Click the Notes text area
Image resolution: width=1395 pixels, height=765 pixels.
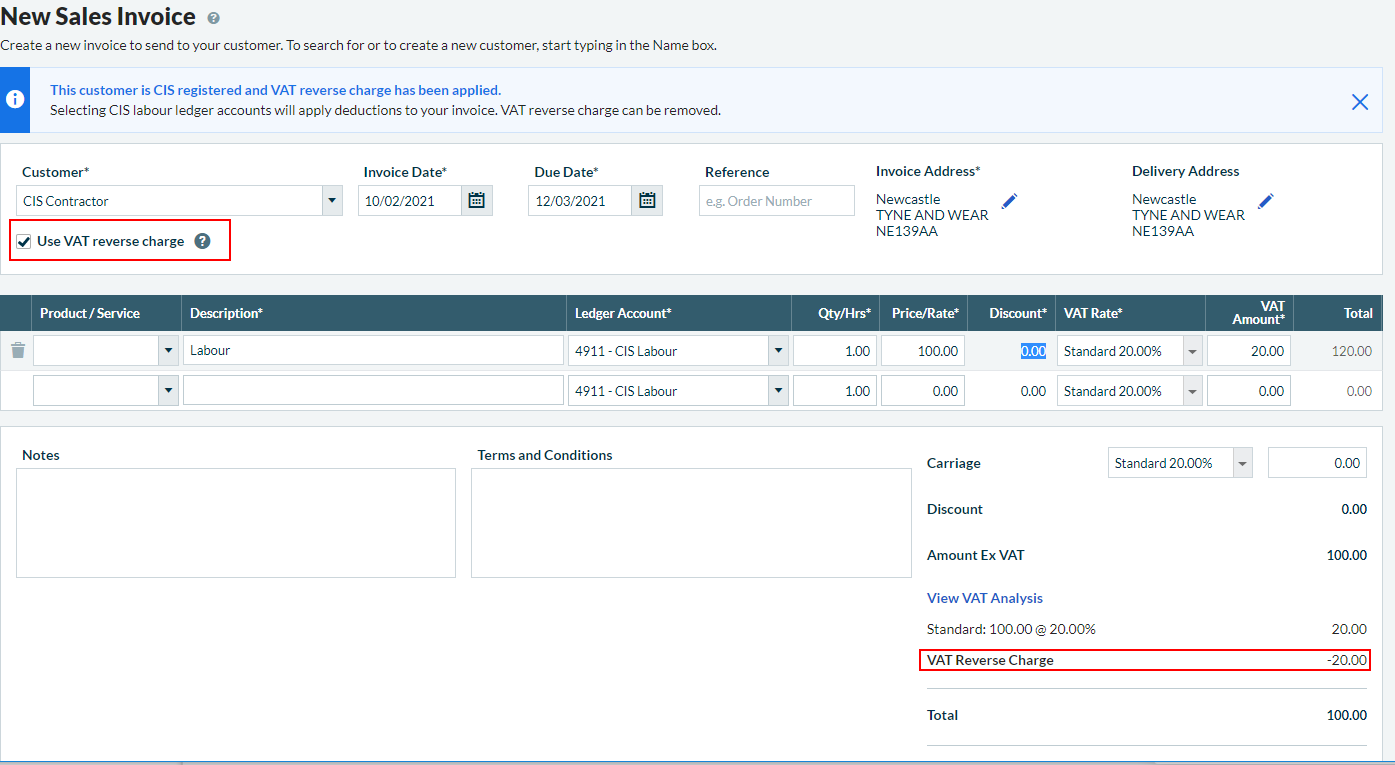235,523
